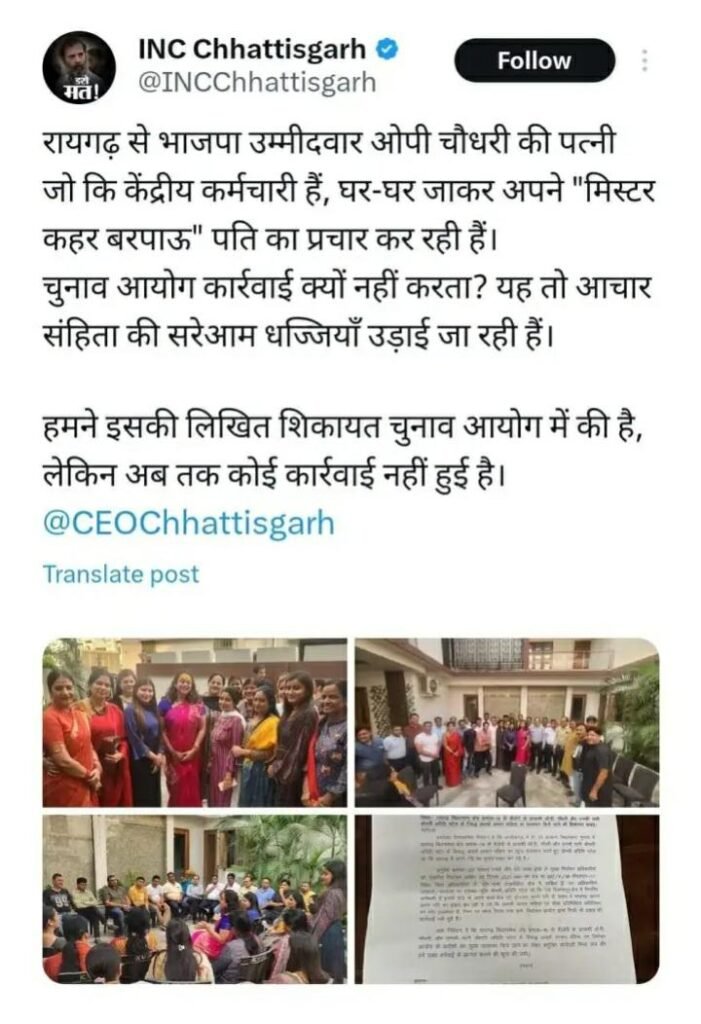701x1024 pixels.
Task: Click the INC Chhattisgarh display name
Action: point(252,48)
